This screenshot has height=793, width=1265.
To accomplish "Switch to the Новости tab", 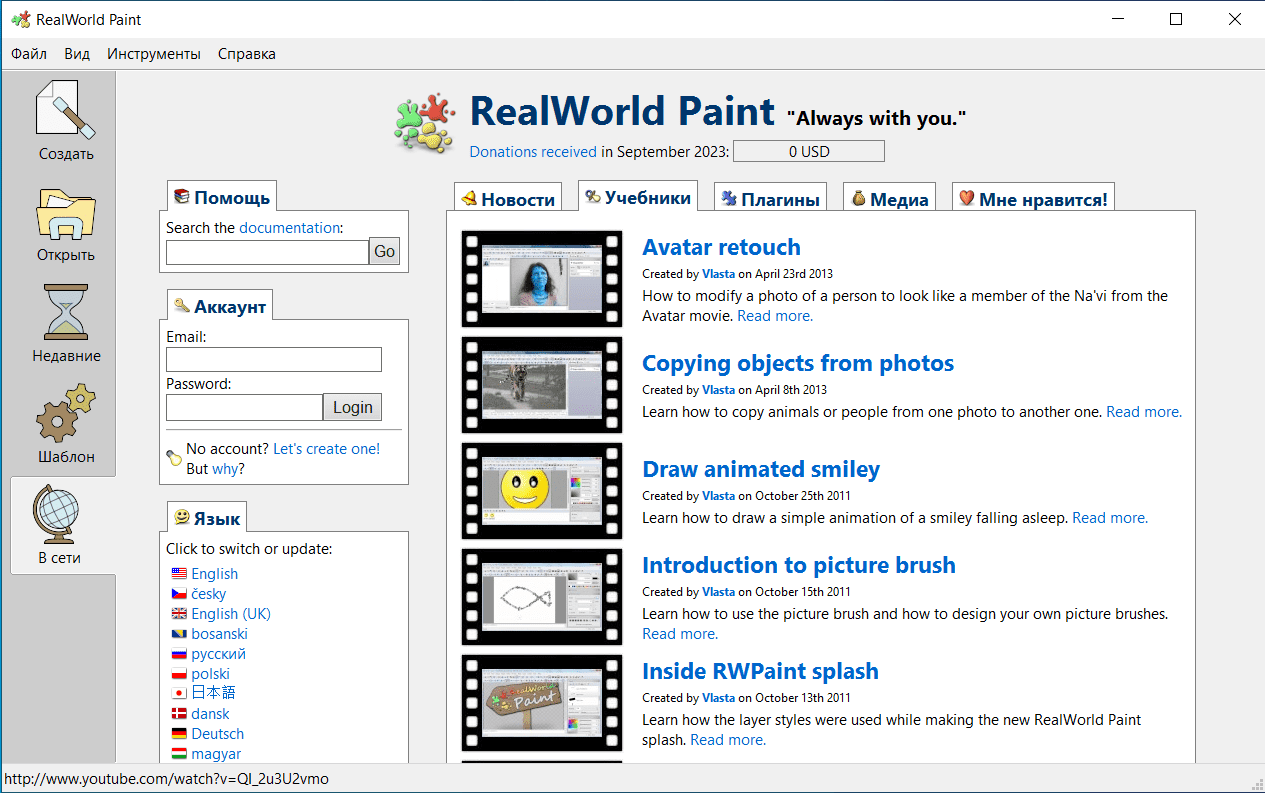I will (508, 199).
